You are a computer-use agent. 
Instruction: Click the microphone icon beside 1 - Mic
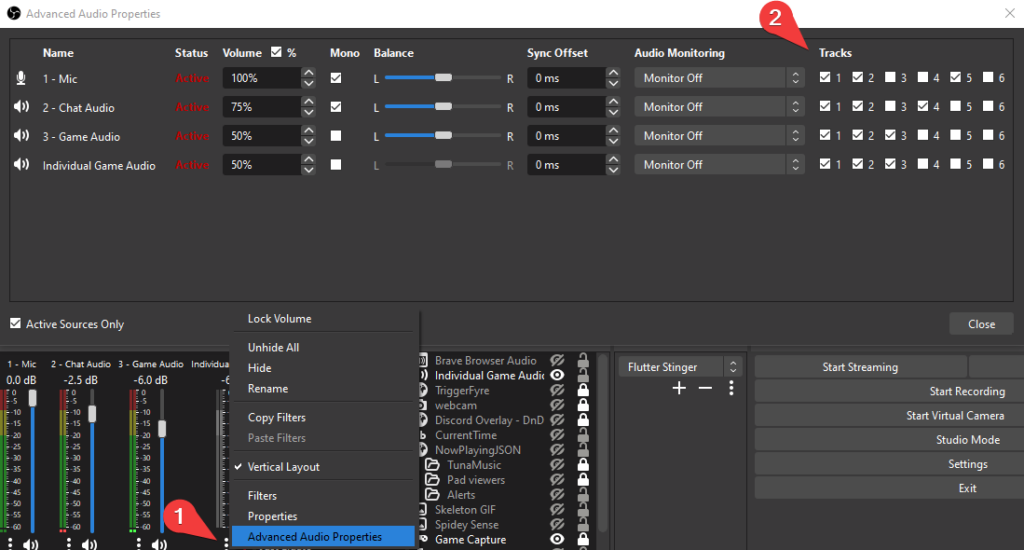[21, 78]
